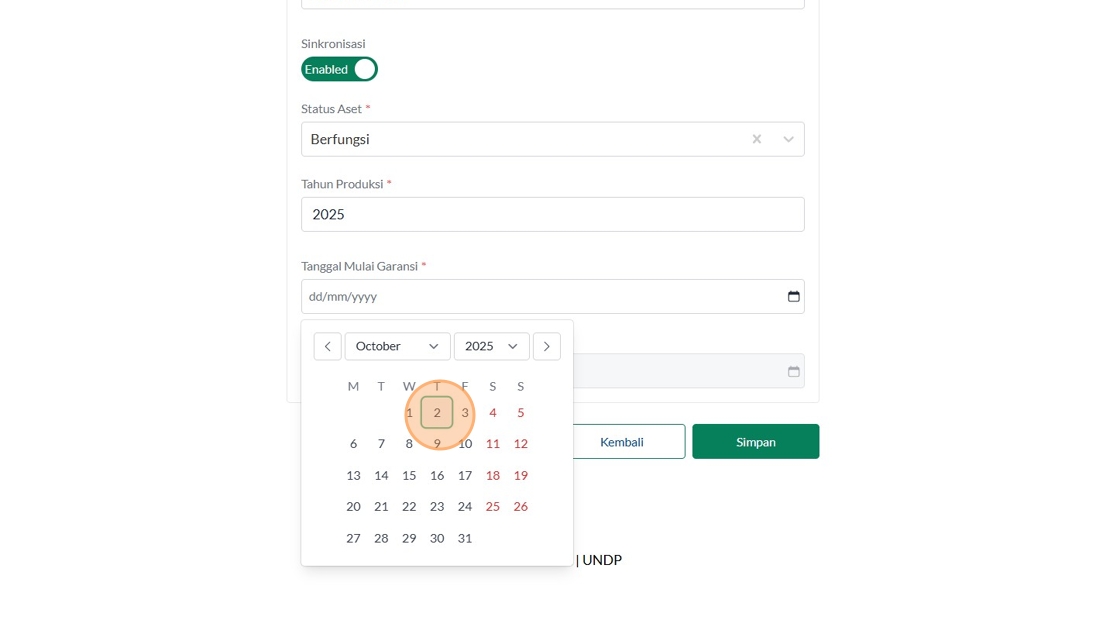This screenshot has width=1120, height=627.
Task: Choose October 9 in the calendar
Action: pos(437,443)
